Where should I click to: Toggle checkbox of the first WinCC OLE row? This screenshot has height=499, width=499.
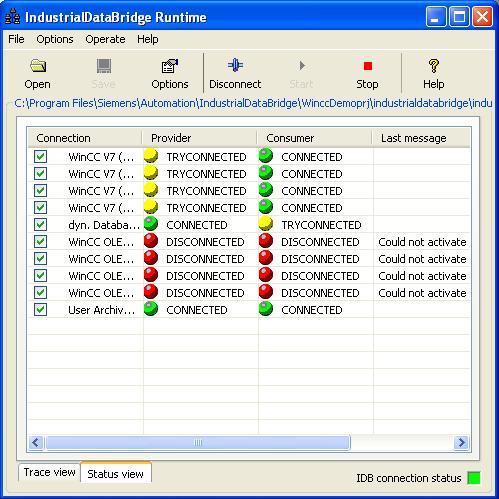coord(40,241)
